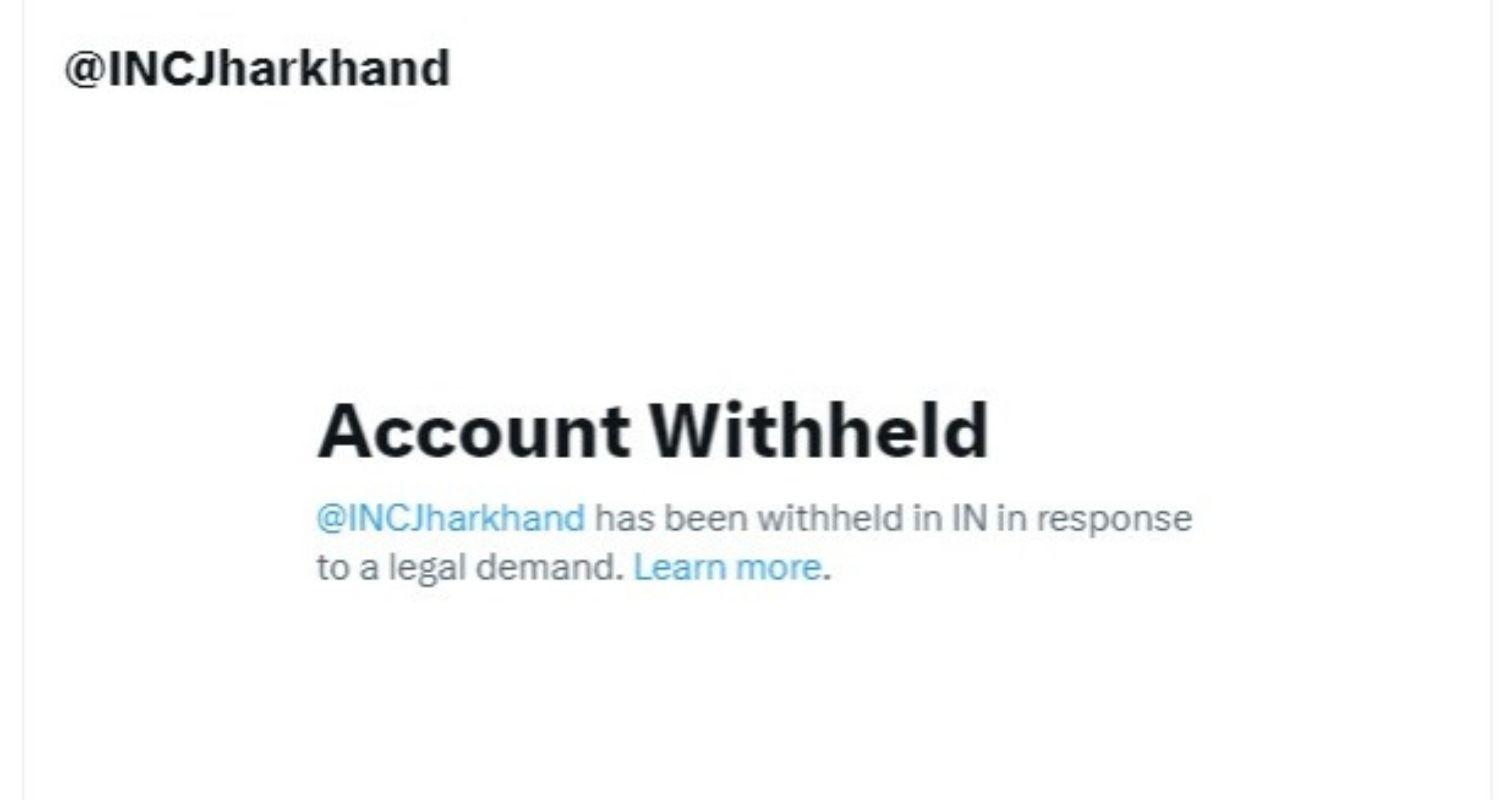Click the bold @INCJharkhand handle at top
Screen dimensions: 1500x800
coord(257,69)
